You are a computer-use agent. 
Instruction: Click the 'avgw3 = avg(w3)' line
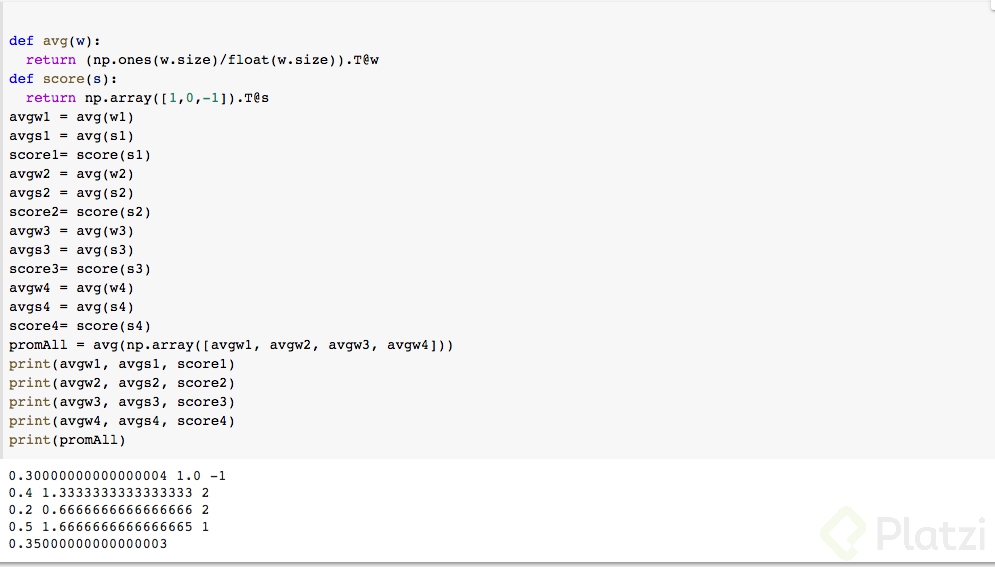71,231
